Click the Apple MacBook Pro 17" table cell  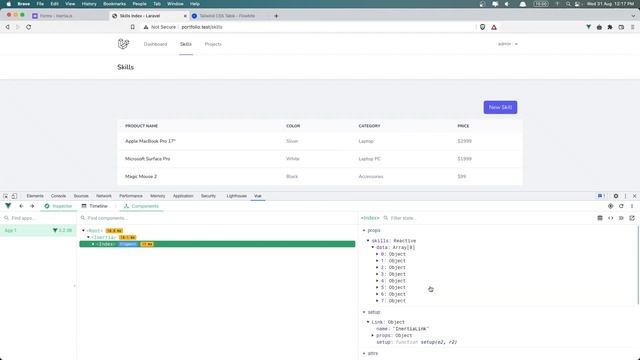(x=150, y=141)
